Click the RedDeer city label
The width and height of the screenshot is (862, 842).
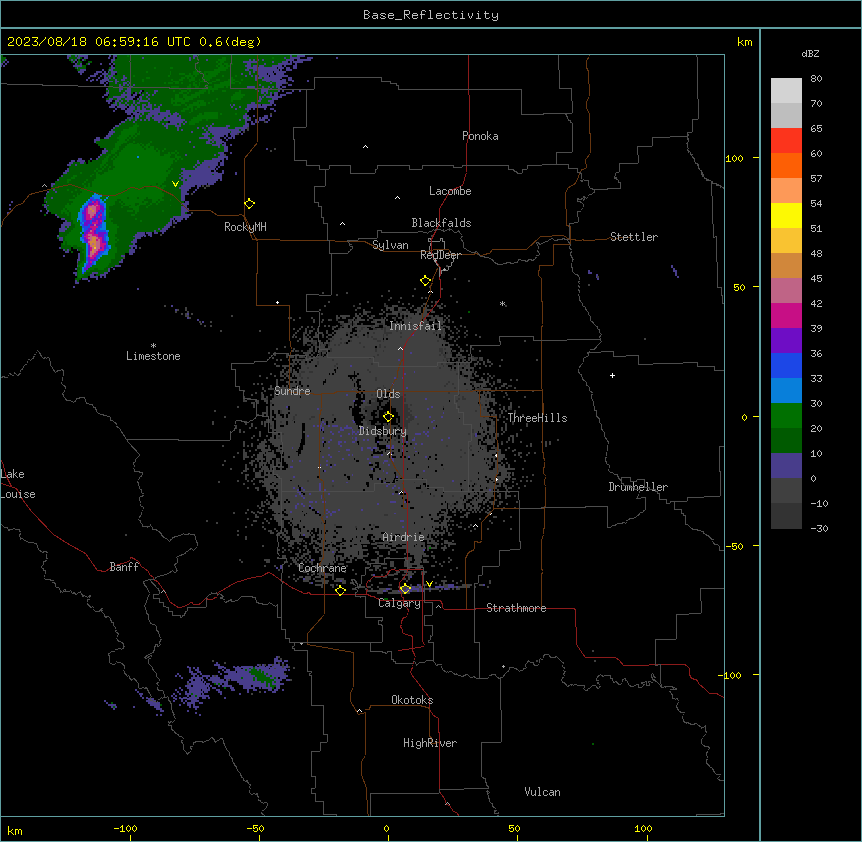coord(440,255)
